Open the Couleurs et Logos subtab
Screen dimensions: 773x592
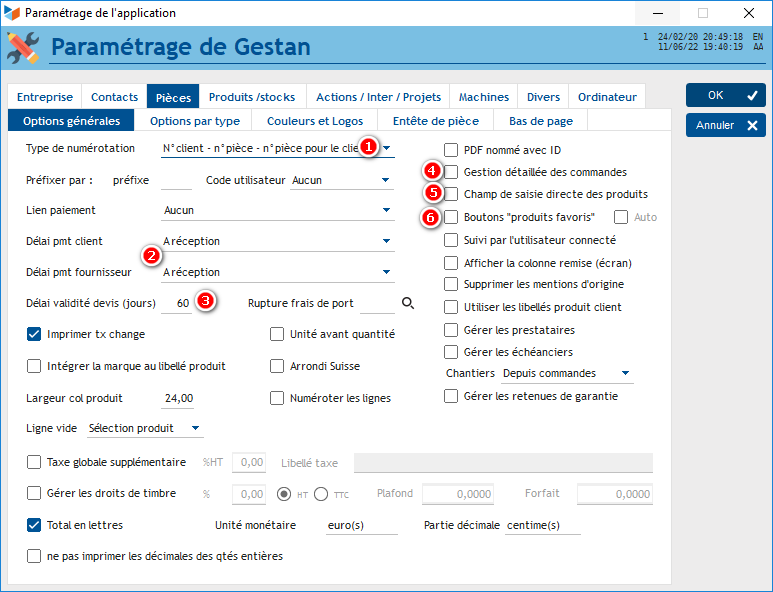[x=315, y=121]
